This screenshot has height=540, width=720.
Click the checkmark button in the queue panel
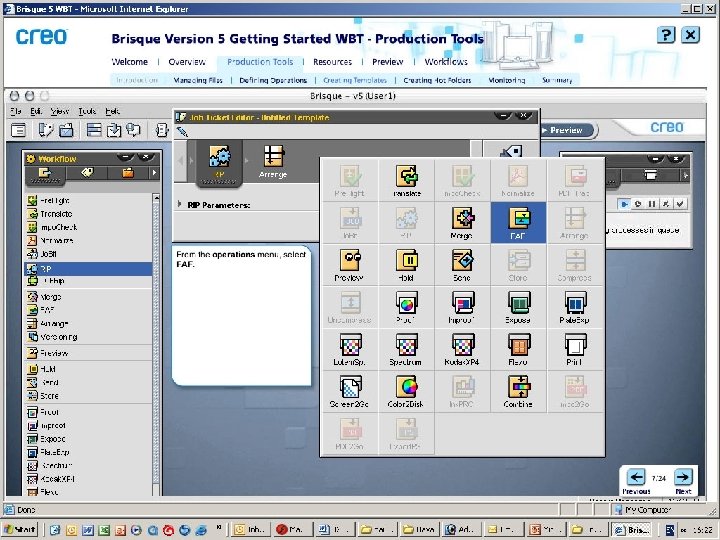click(680, 204)
